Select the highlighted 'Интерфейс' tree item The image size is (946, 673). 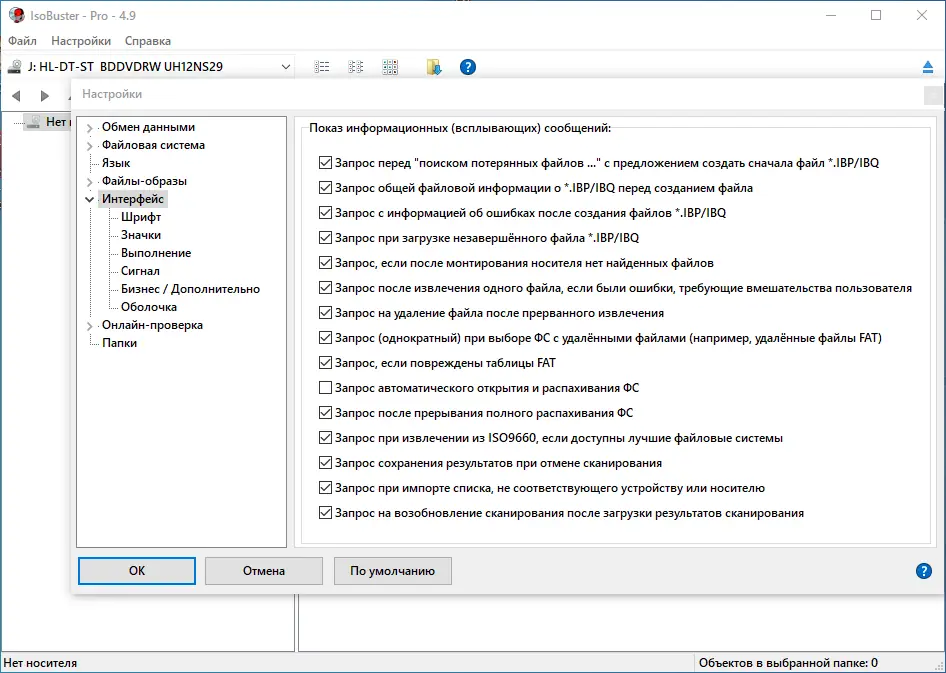point(133,199)
